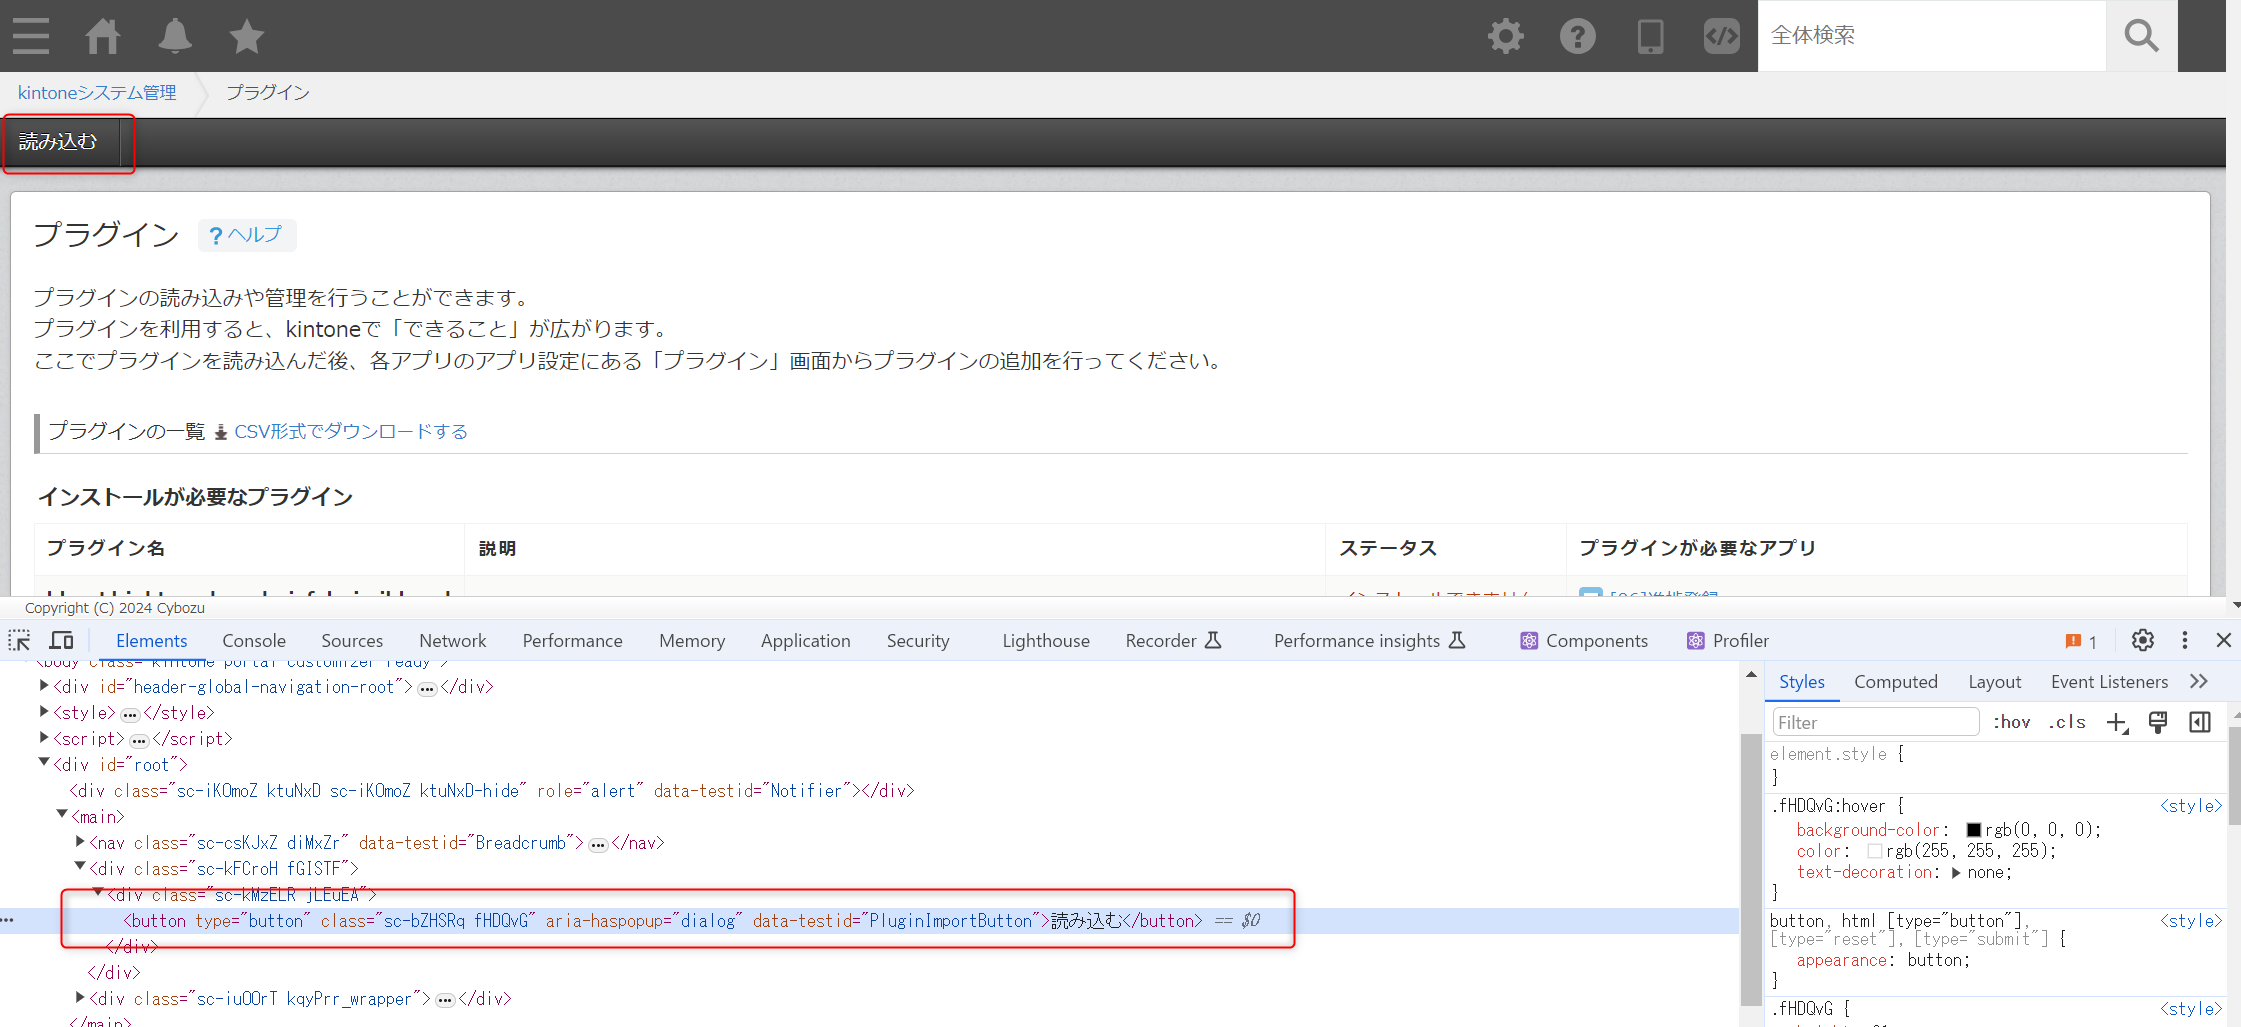Open the help question mark icon

pos(1577,36)
